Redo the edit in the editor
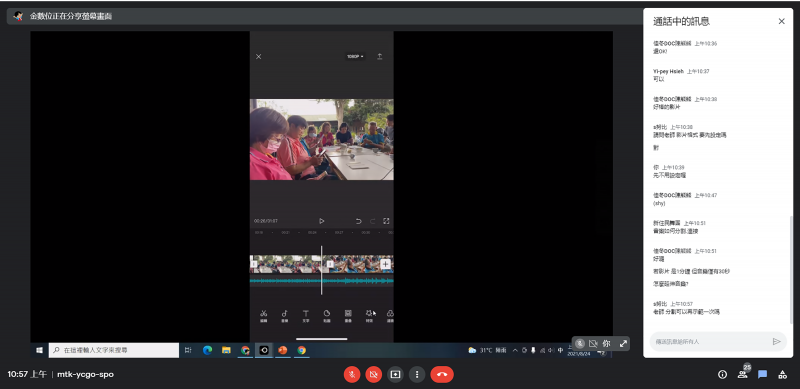Image resolution: width=800 pixels, height=389 pixels. click(x=372, y=221)
